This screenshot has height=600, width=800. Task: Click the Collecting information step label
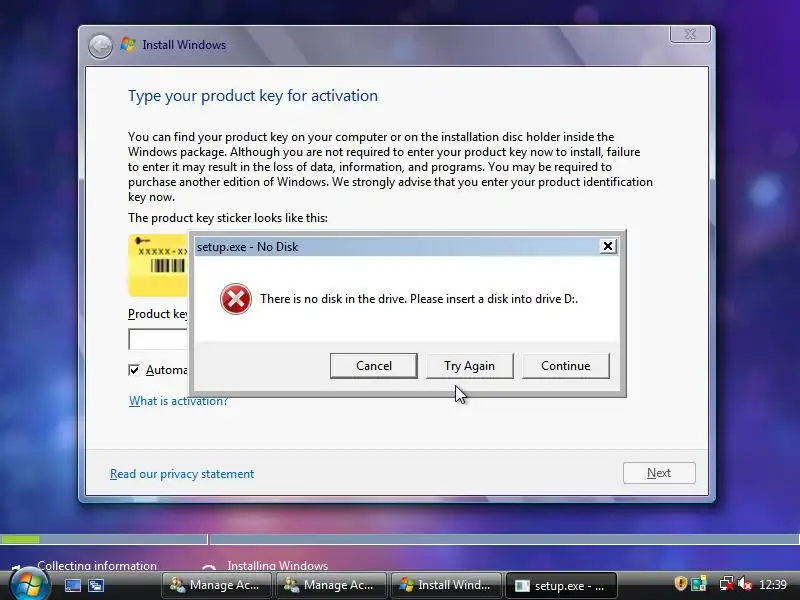[x=97, y=565]
